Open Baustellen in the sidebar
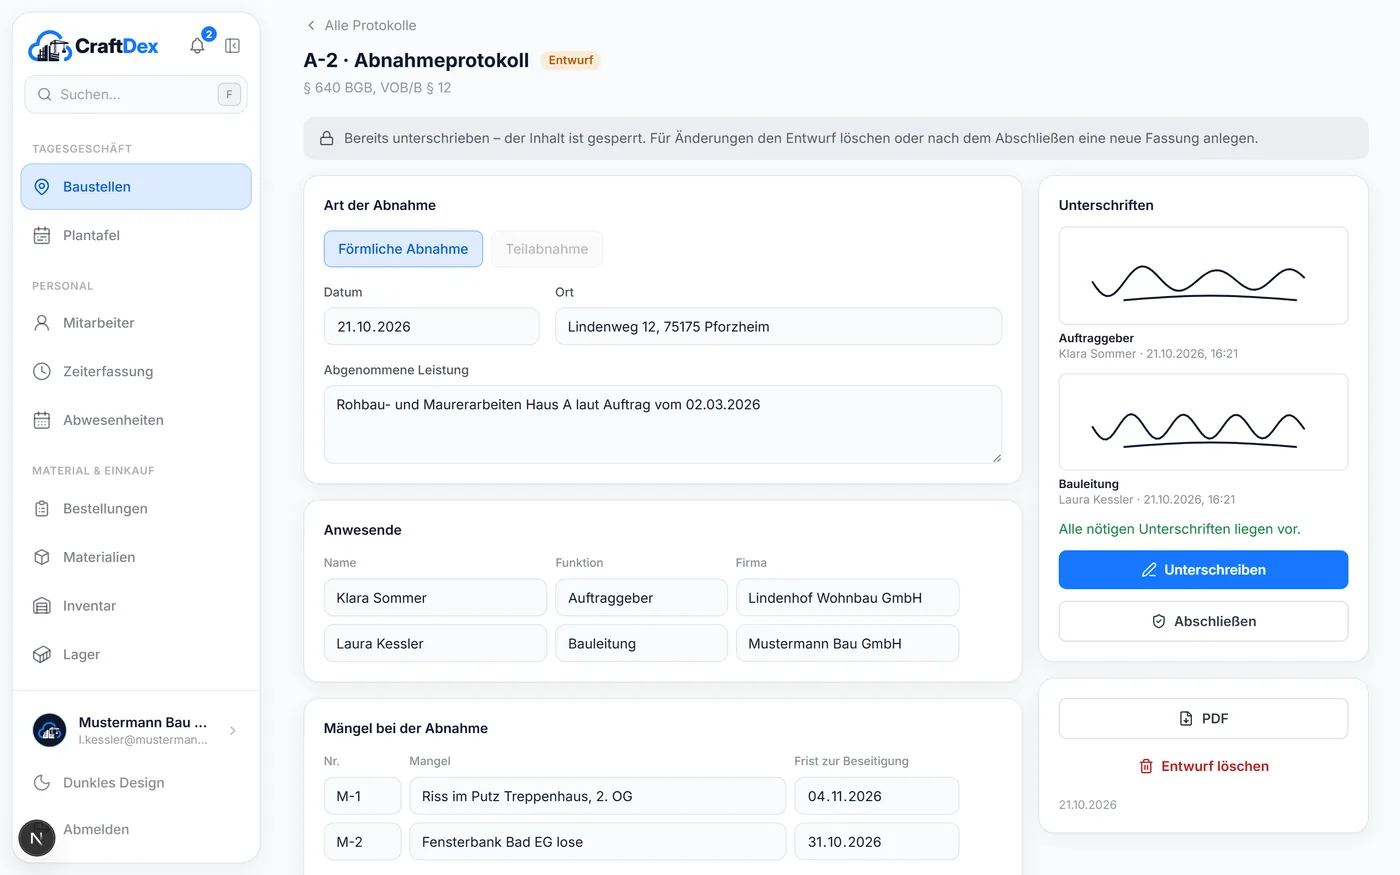The width and height of the screenshot is (1400, 875). pos(136,187)
